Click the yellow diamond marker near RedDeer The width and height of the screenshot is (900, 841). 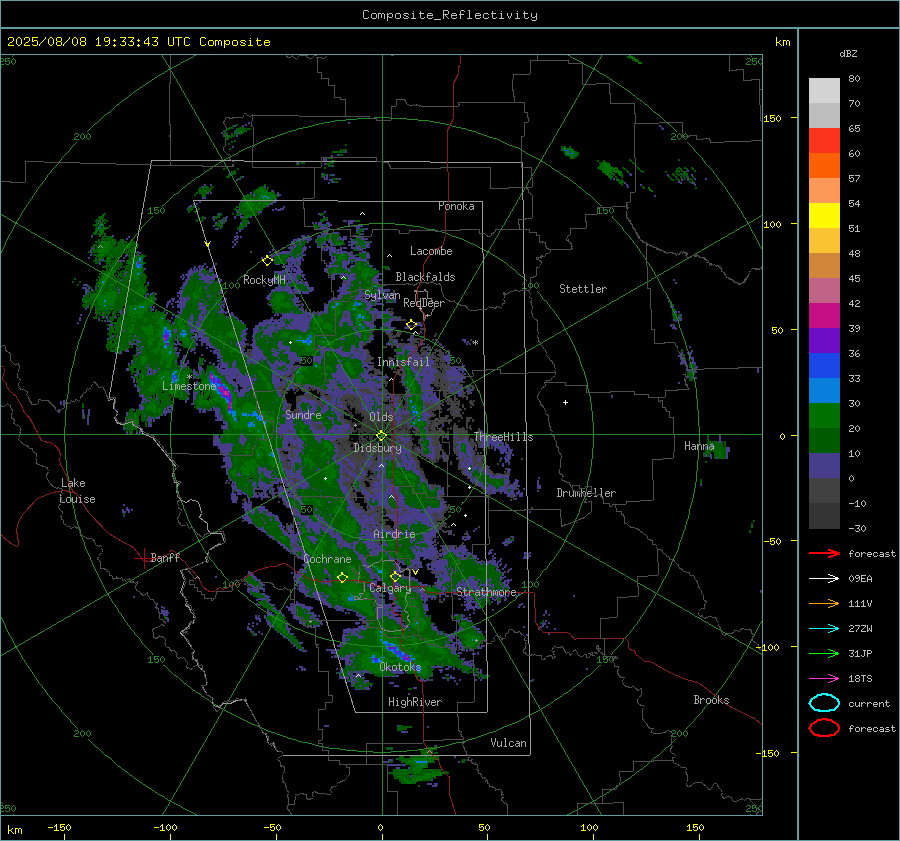(x=412, y=325)
